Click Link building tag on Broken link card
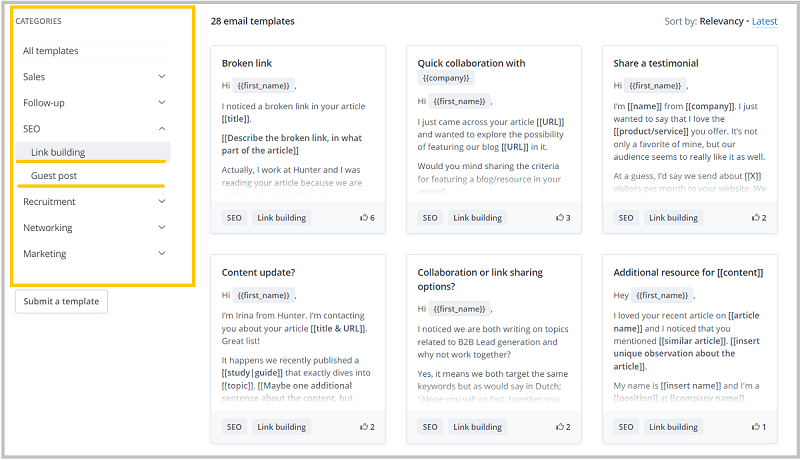Screen dimensions: 800x460 282,218
